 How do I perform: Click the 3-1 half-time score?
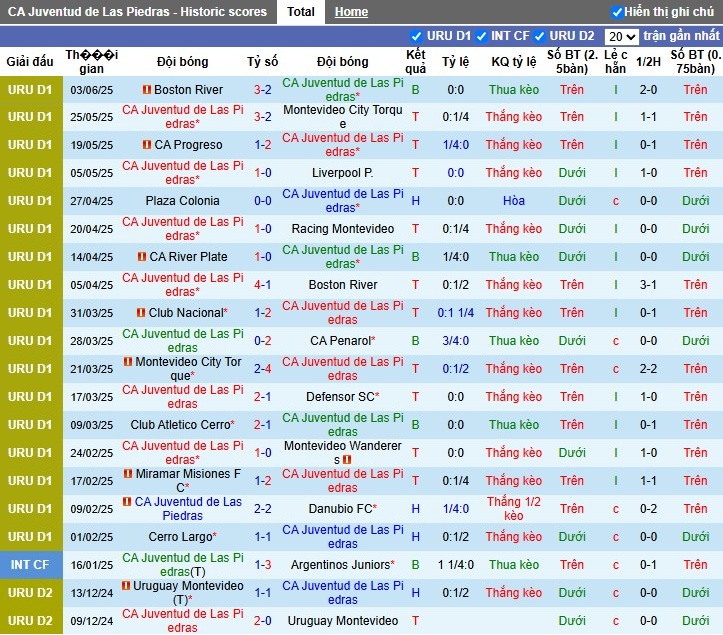[648, 285]
